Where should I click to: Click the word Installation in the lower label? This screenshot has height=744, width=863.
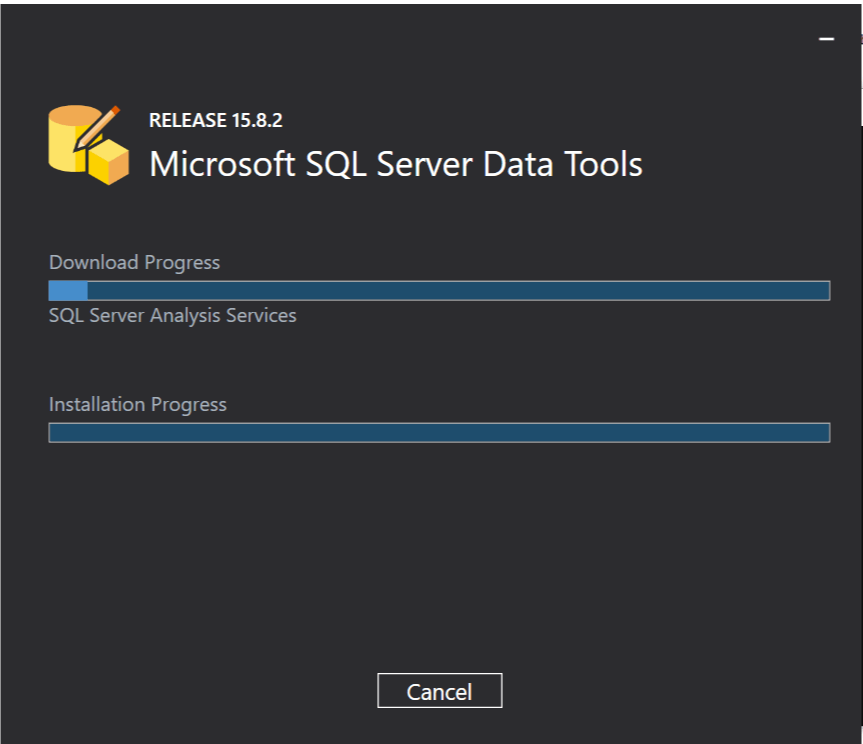tap(97, 405)
